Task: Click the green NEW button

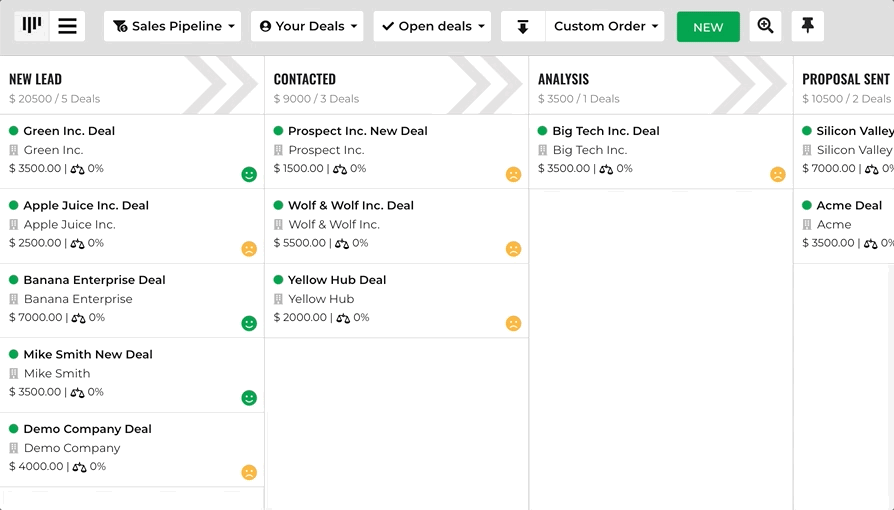Action: 708,27
